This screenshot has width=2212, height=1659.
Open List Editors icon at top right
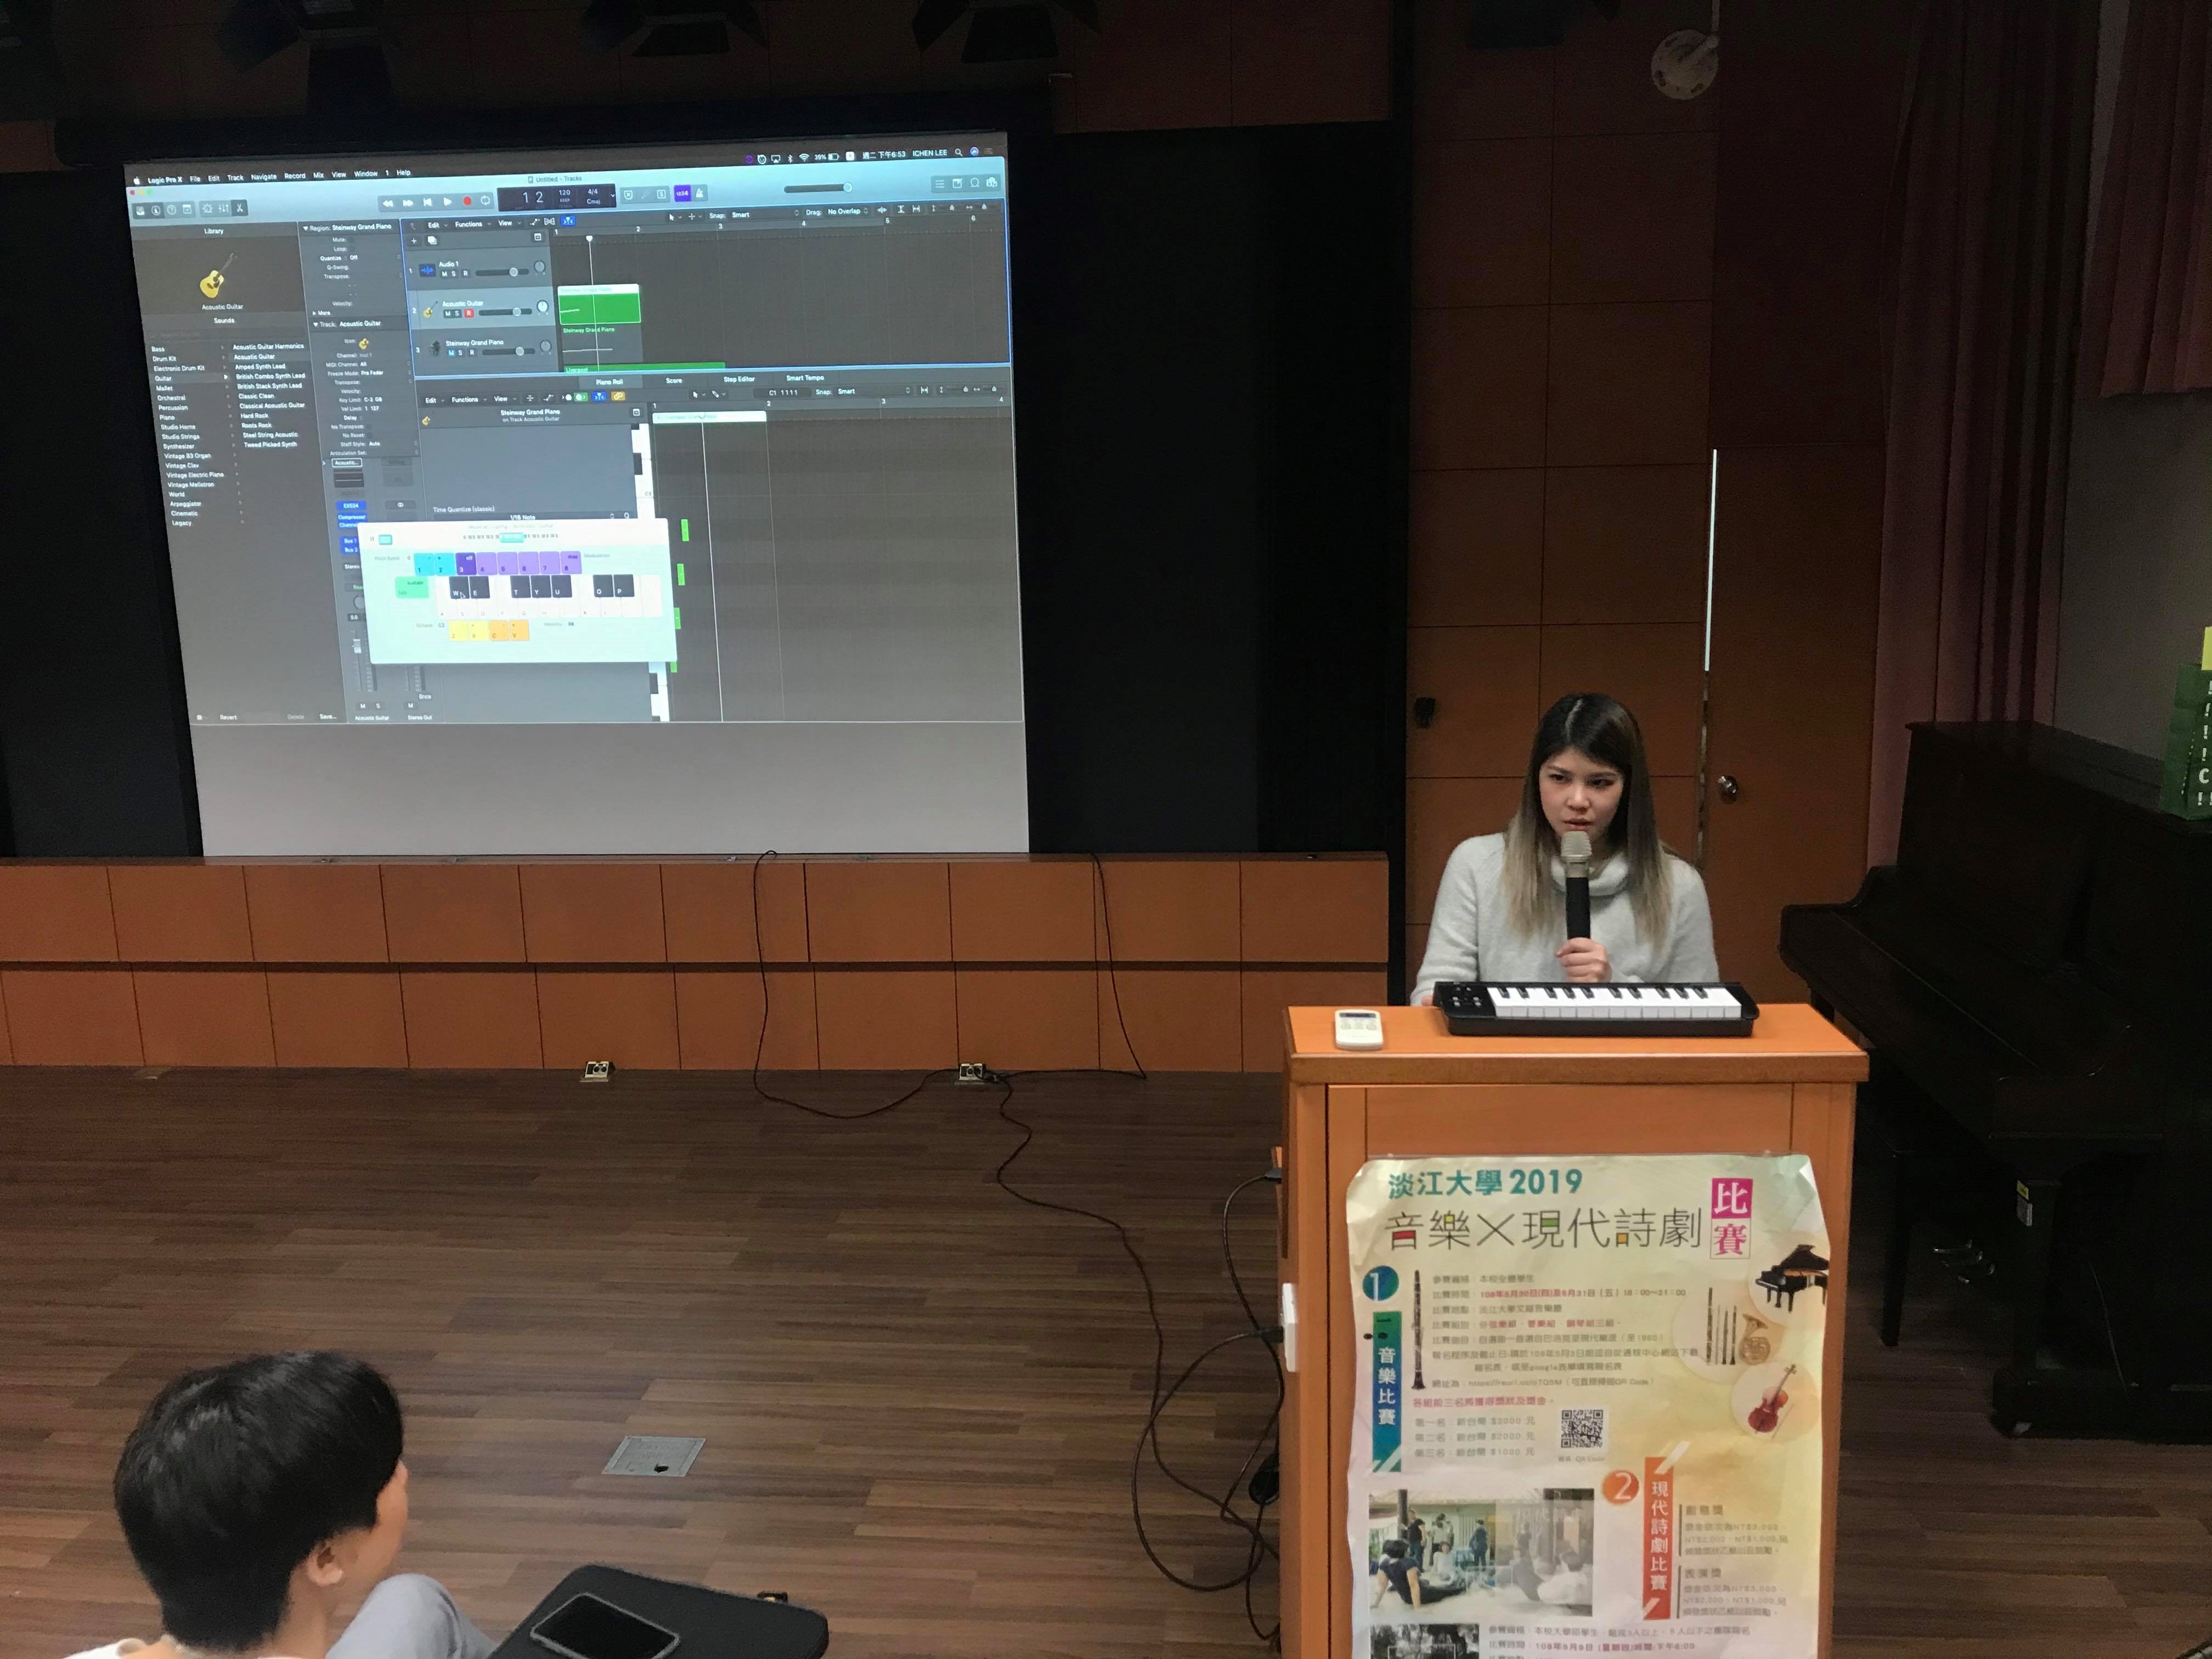939,185
